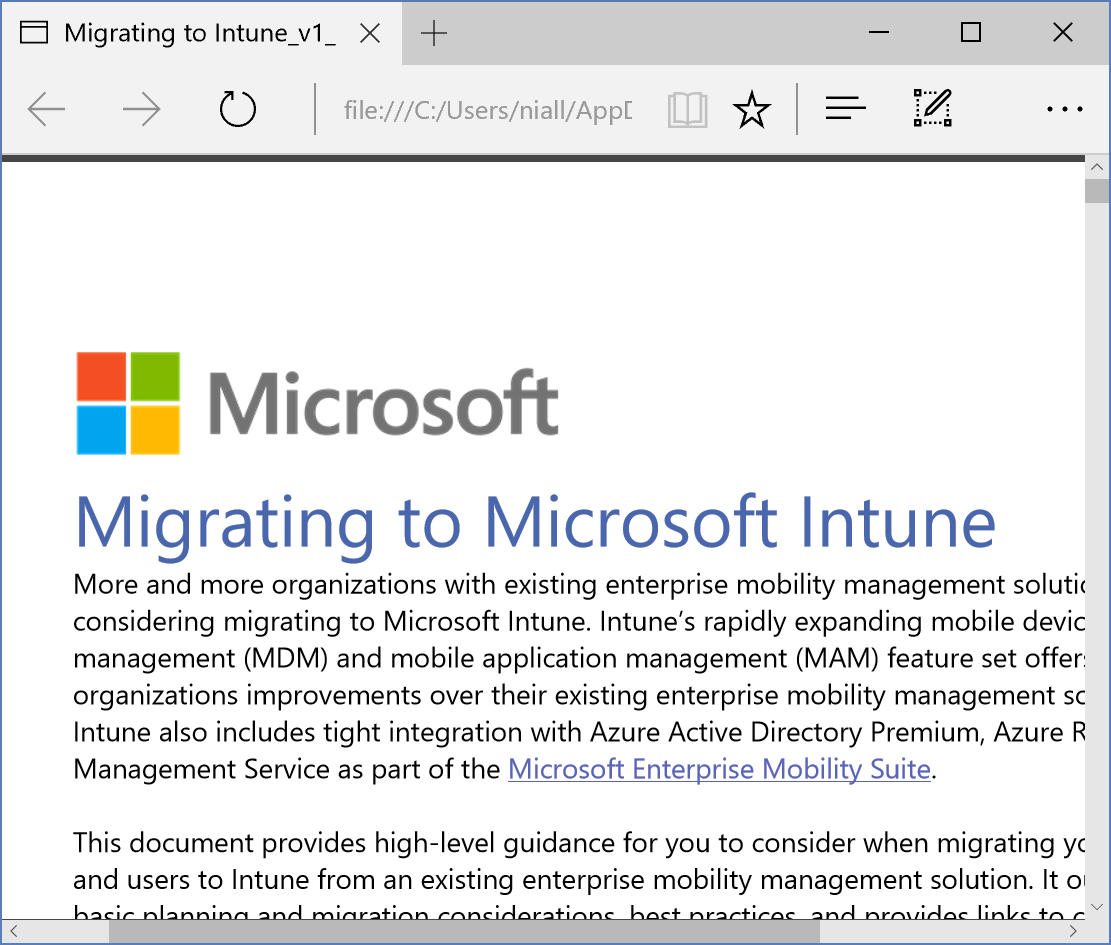
Task: Click the horizontal scrollbar right arrow
Action: pyautogui.click(x=1073, y=931)
